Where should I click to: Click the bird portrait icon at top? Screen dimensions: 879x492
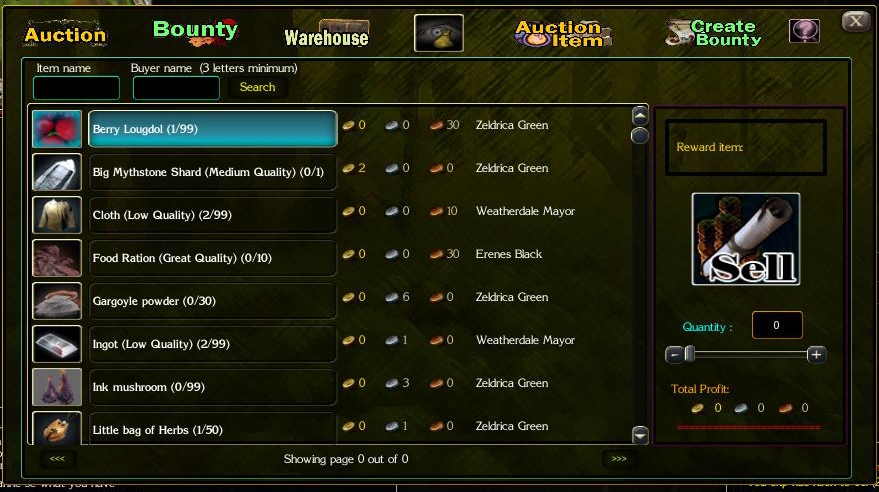point(439,33)
